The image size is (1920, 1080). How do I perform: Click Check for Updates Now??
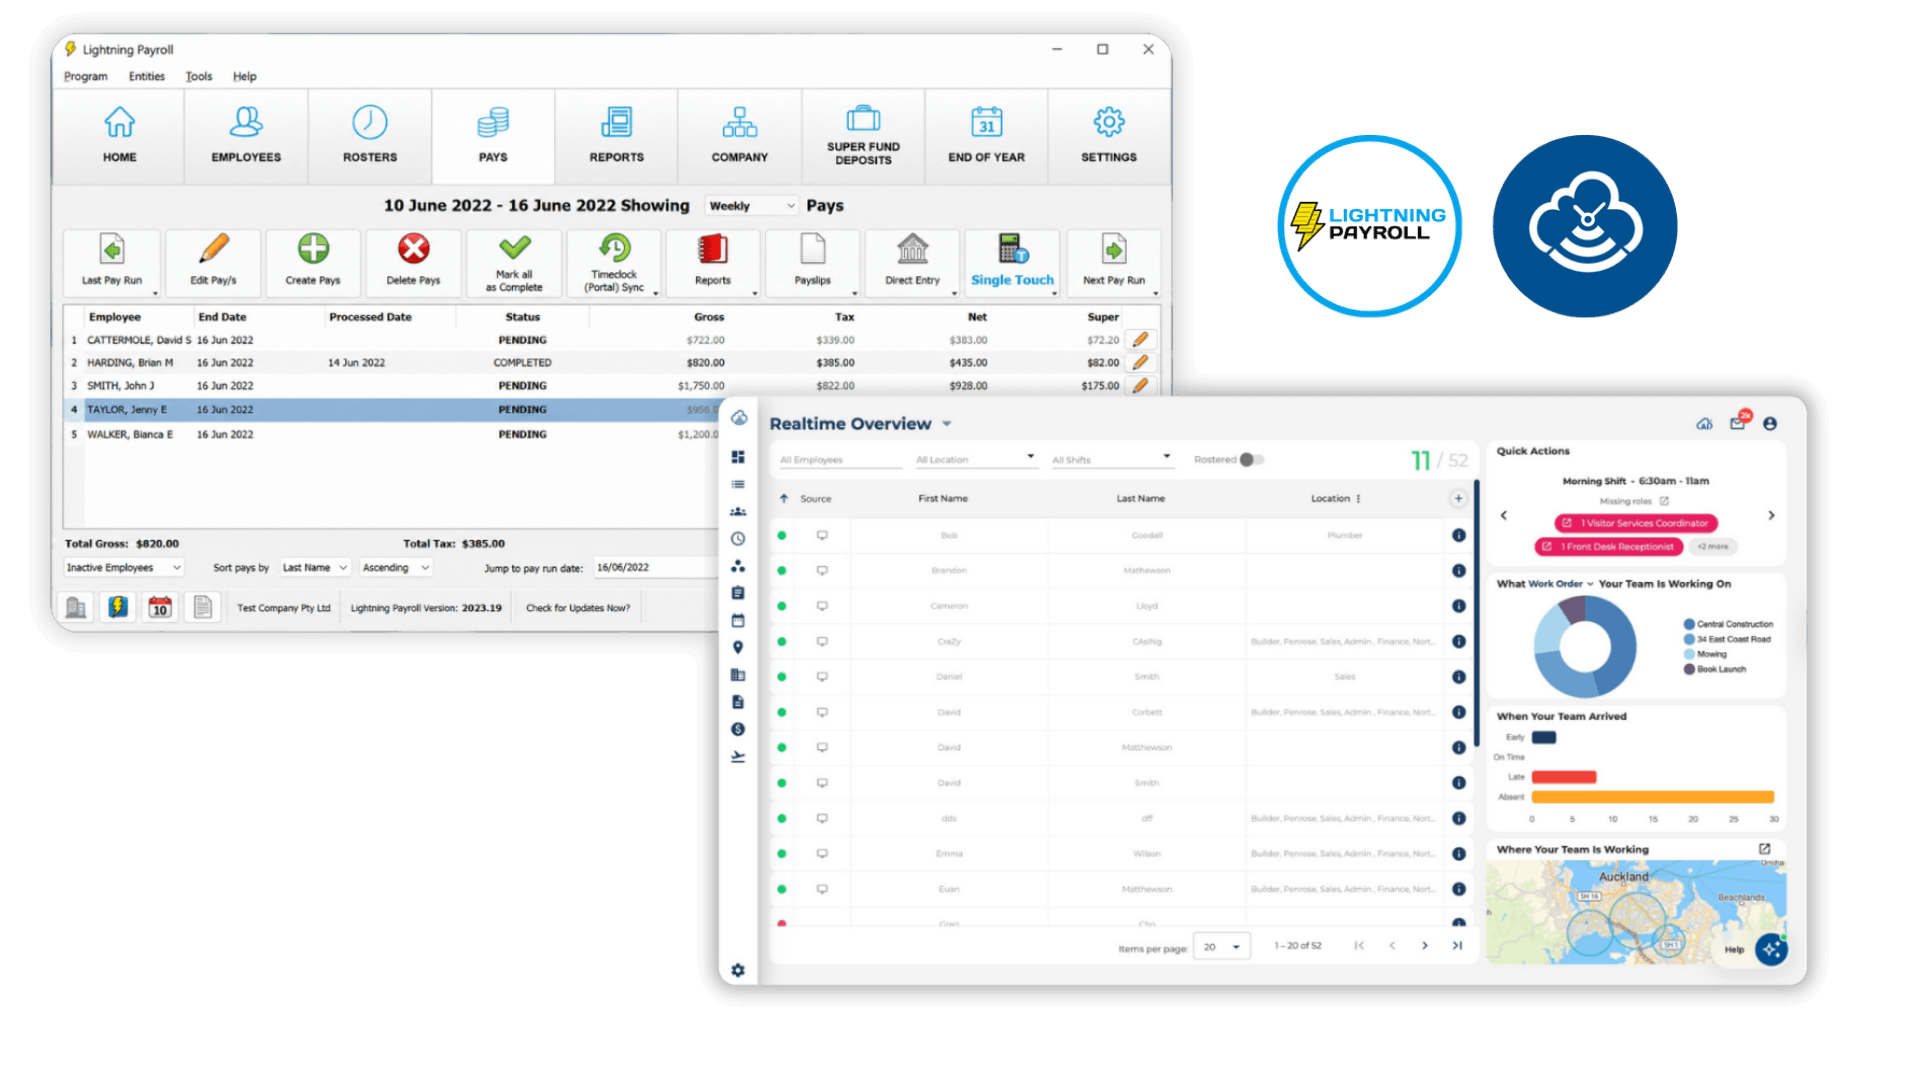click(578, 608)
